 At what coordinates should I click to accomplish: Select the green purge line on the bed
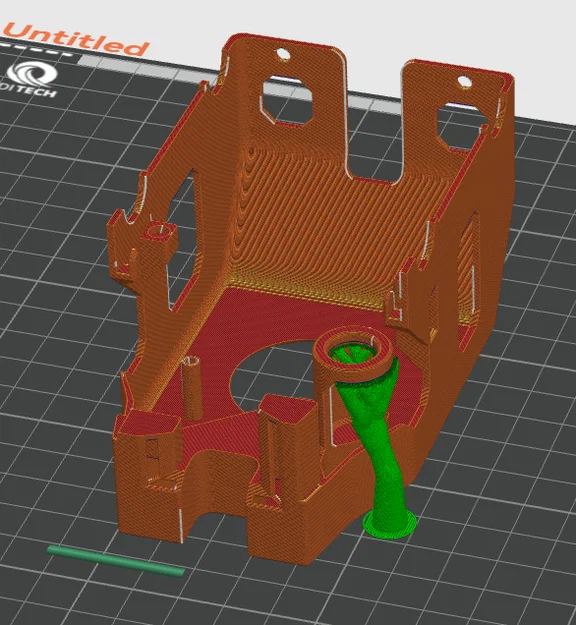coord(116,561)
